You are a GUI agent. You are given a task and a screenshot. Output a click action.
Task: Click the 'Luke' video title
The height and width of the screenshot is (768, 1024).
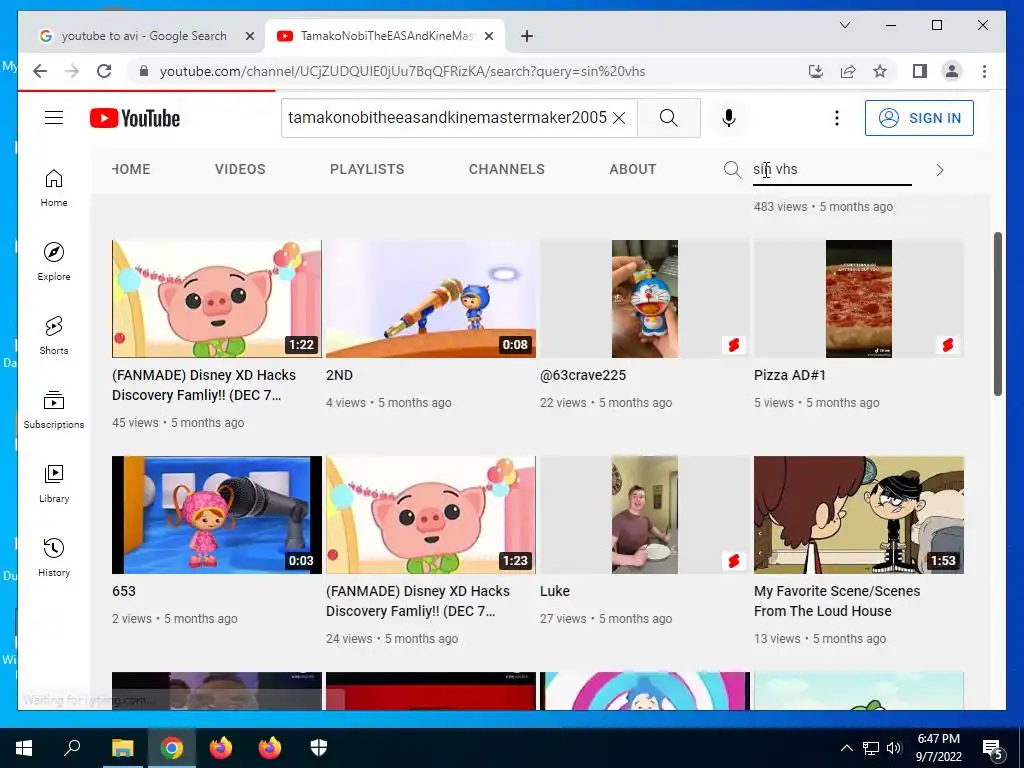click(x=554, y=592)
